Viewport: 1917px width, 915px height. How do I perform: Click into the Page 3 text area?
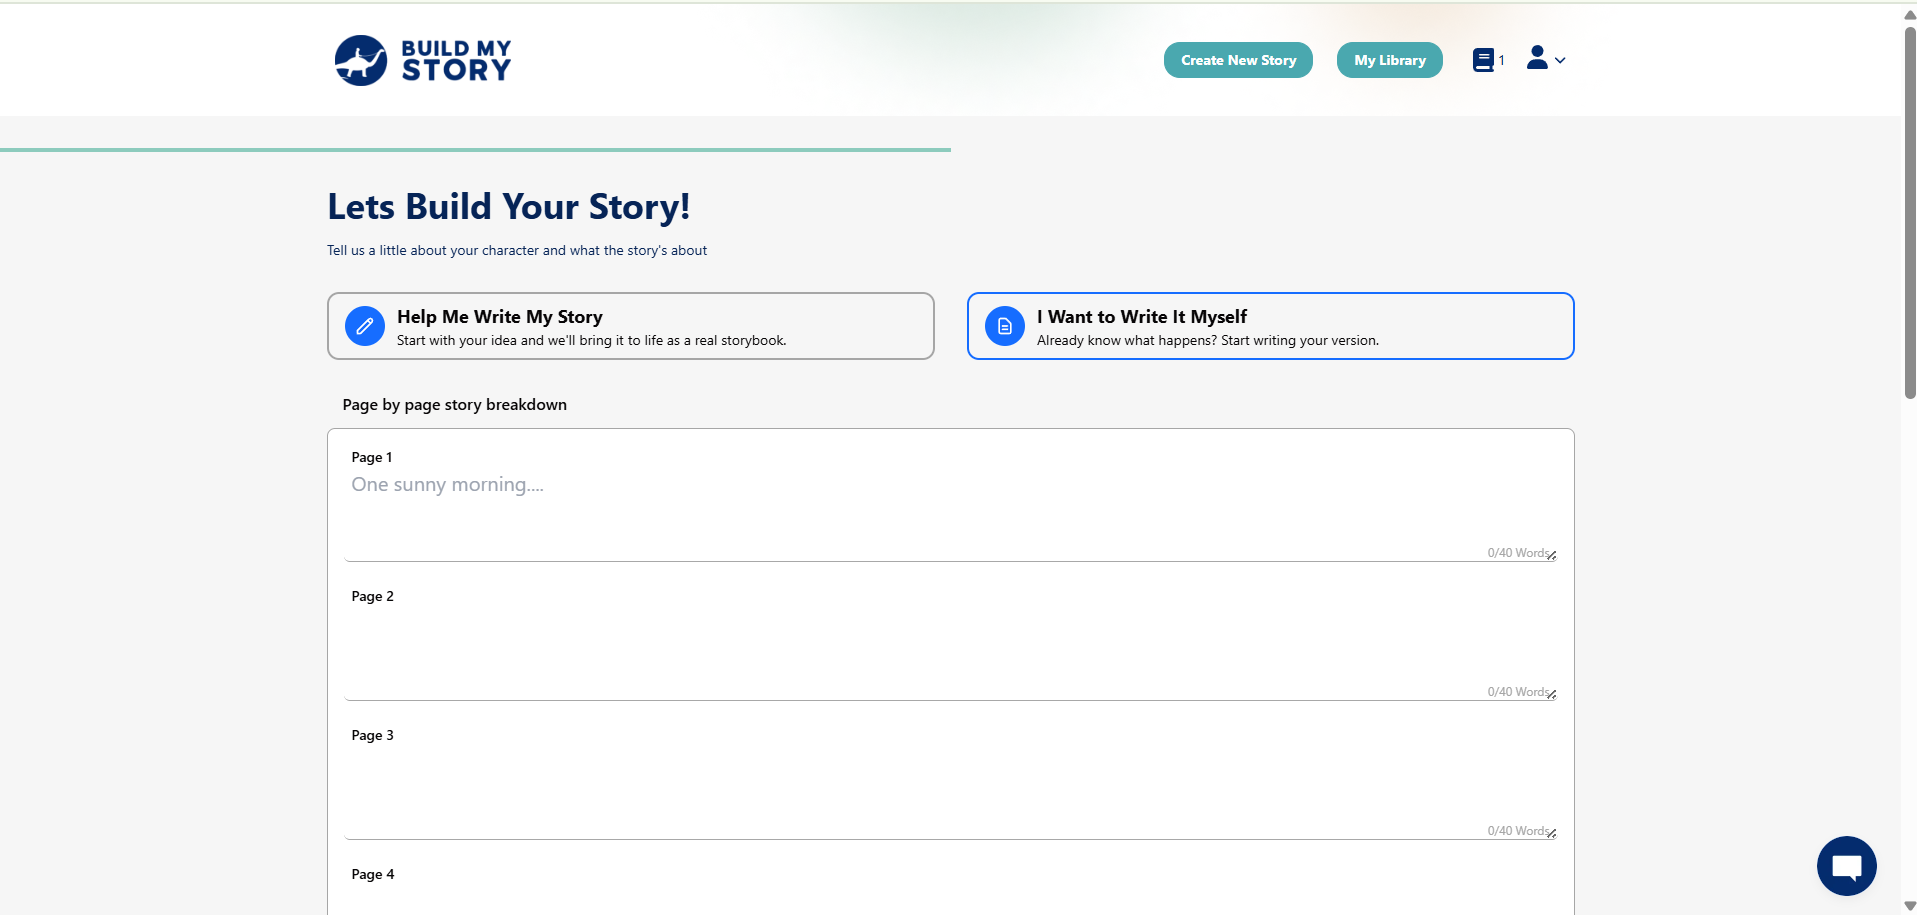950,789
